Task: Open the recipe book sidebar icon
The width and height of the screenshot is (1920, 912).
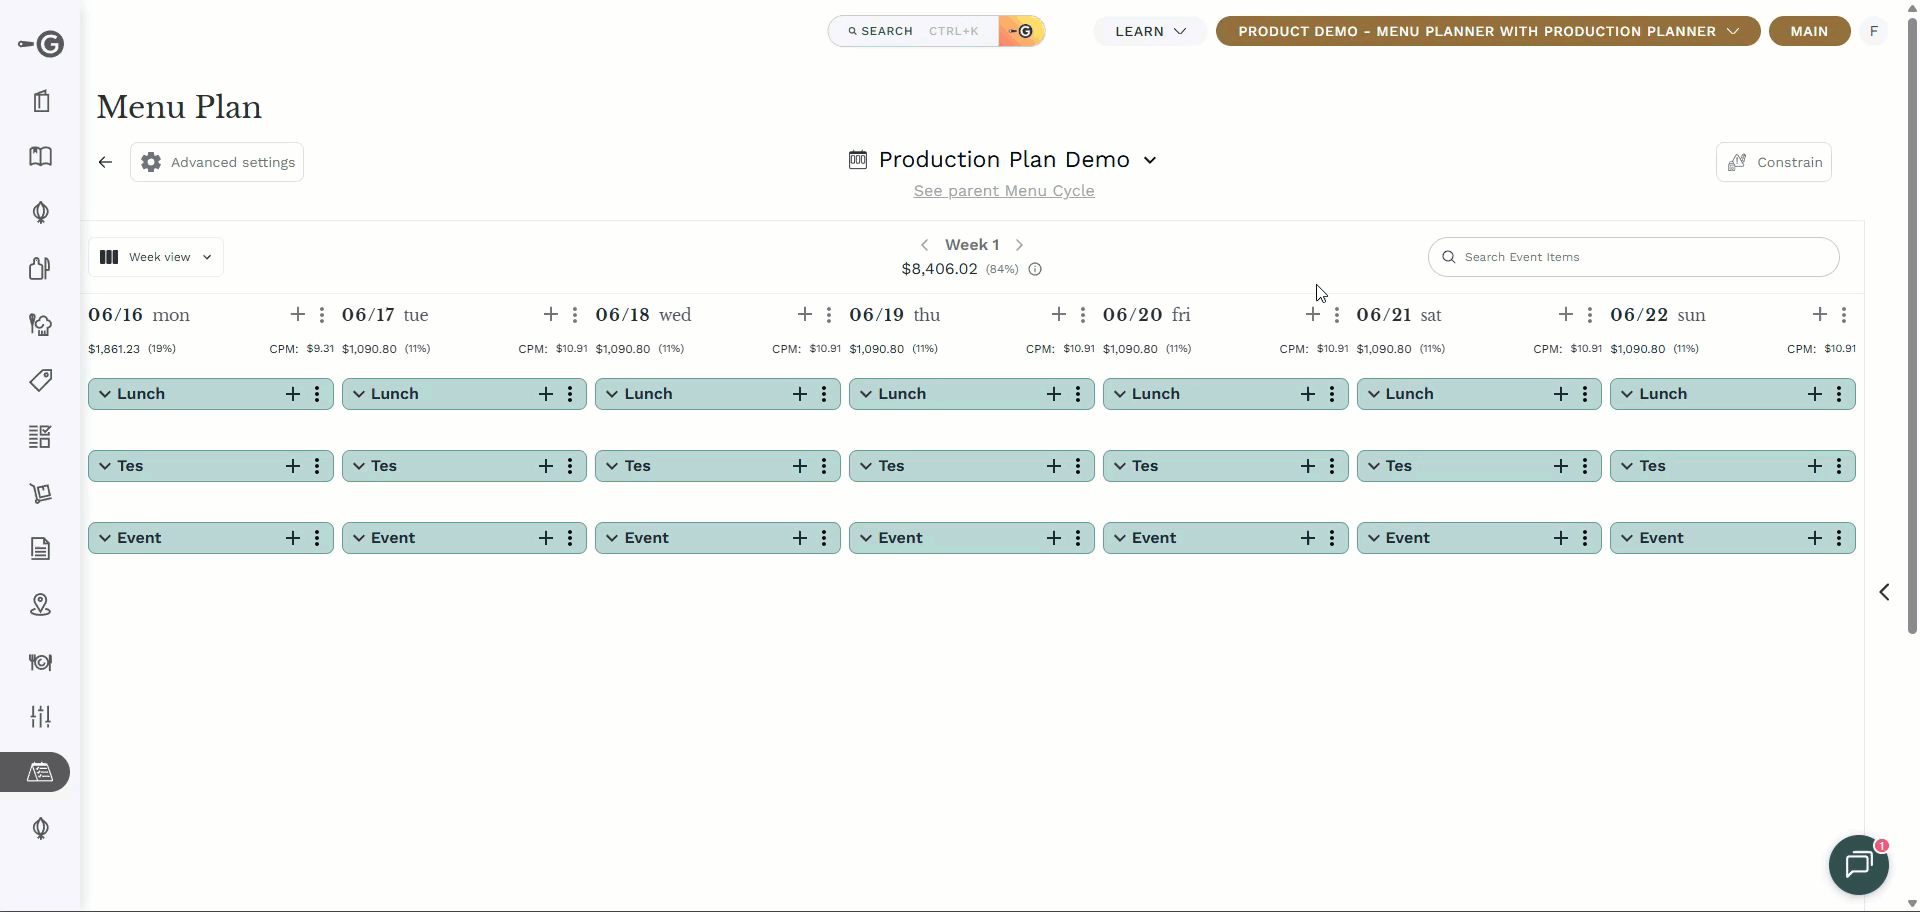Action: tap(41, 157)
